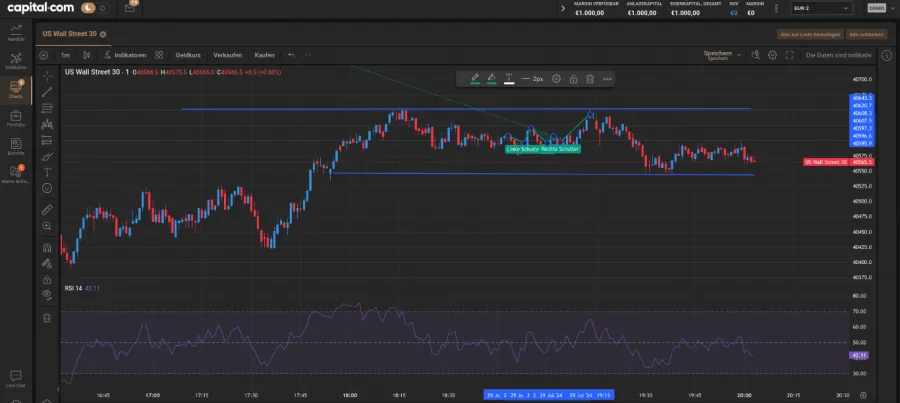Select the forecast and measurement tool group

[x=47, y=140]
